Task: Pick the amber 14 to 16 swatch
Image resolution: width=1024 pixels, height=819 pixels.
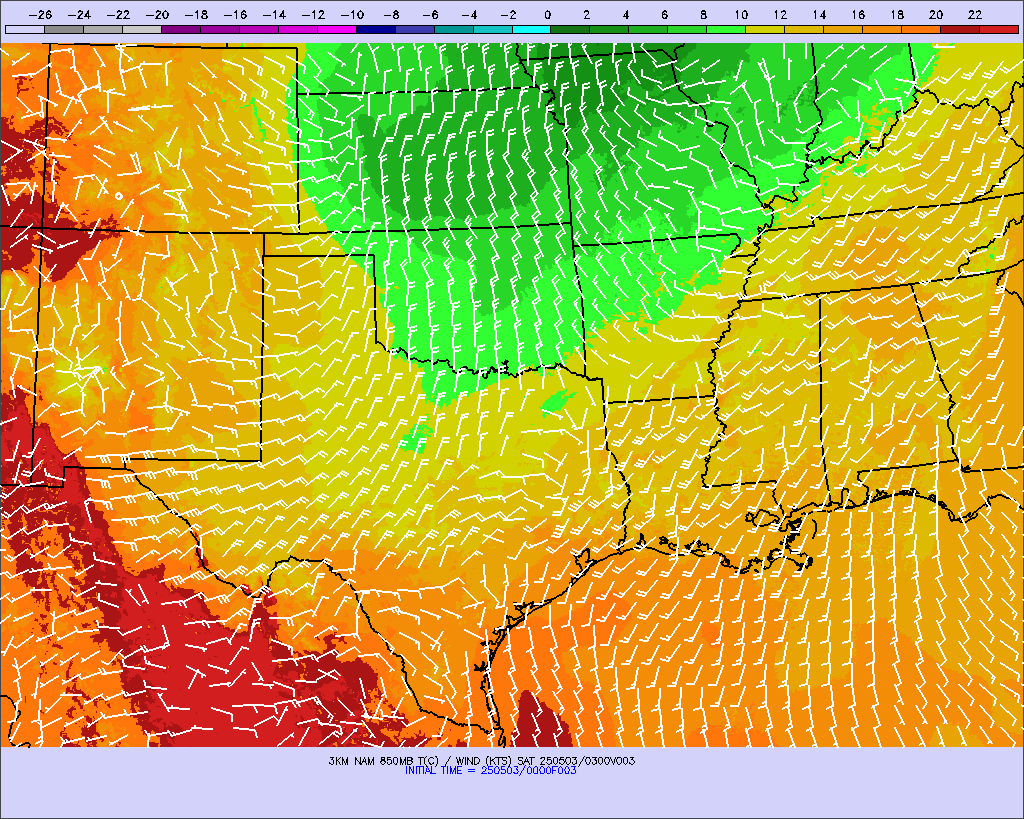Action: (x=843, y=29)
